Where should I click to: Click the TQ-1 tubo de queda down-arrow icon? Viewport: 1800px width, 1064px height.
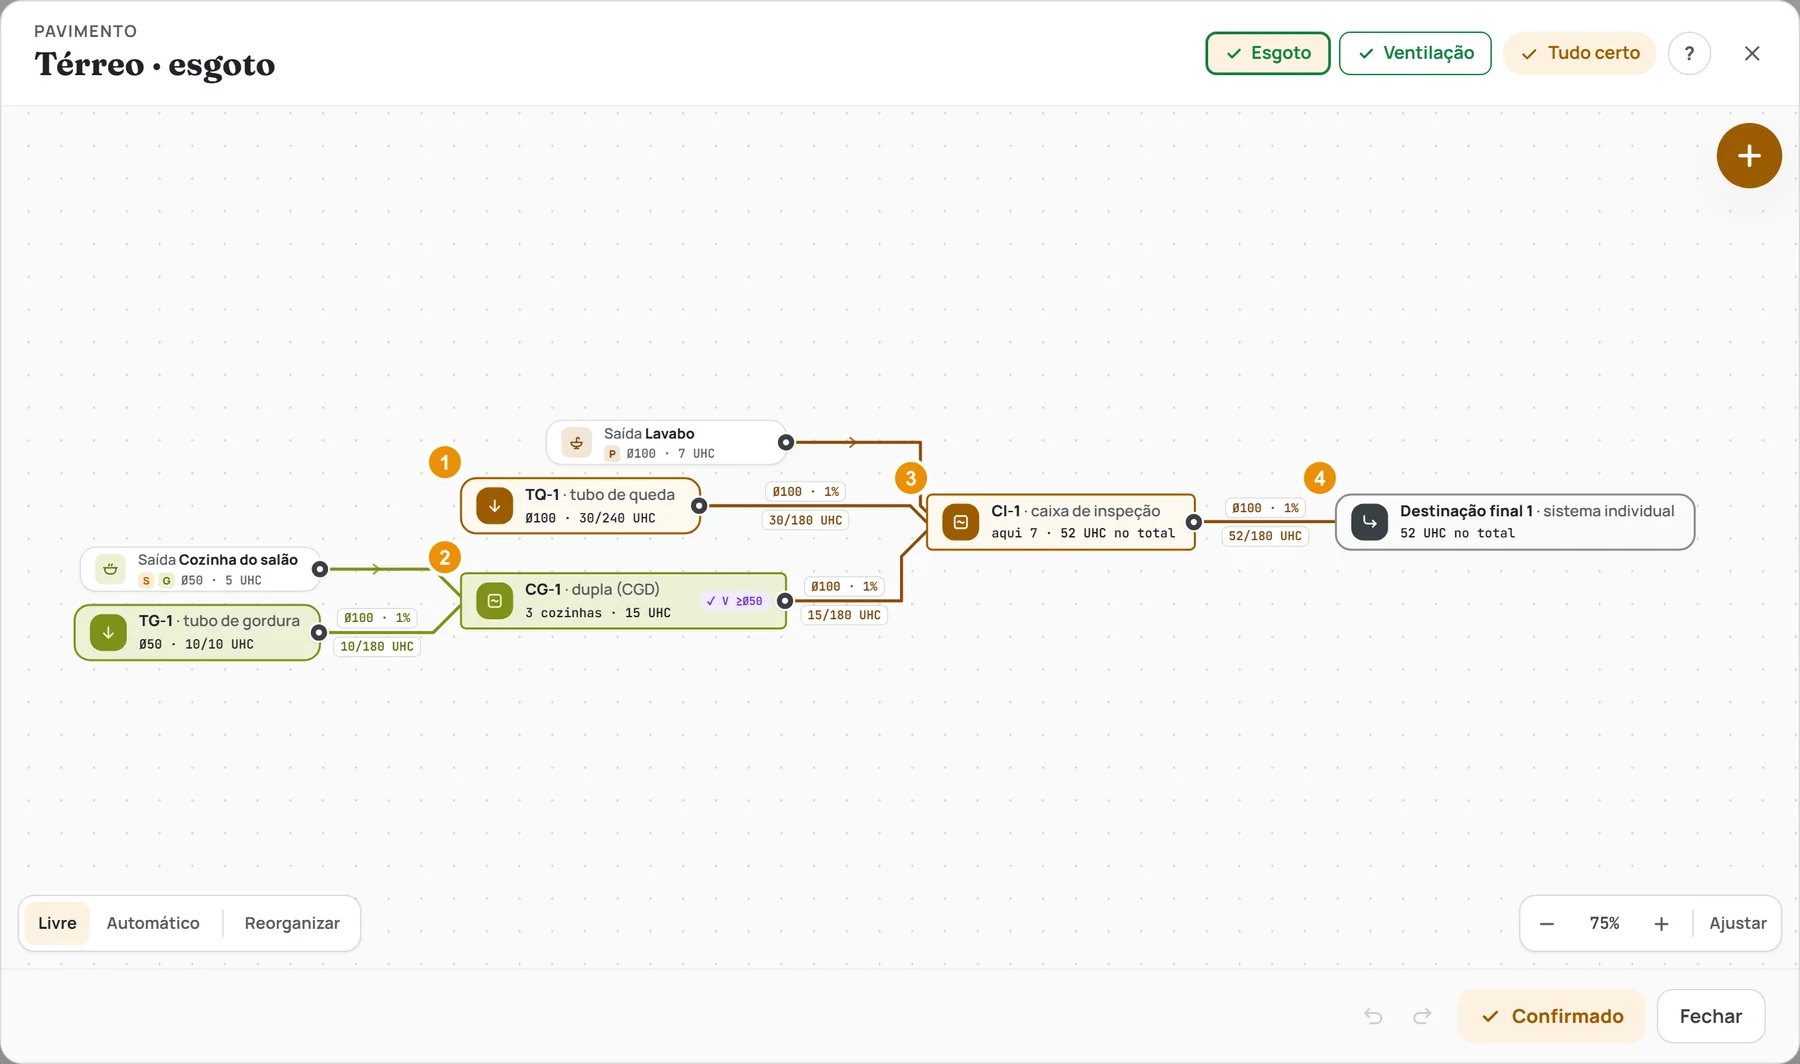tap(494, 506)
